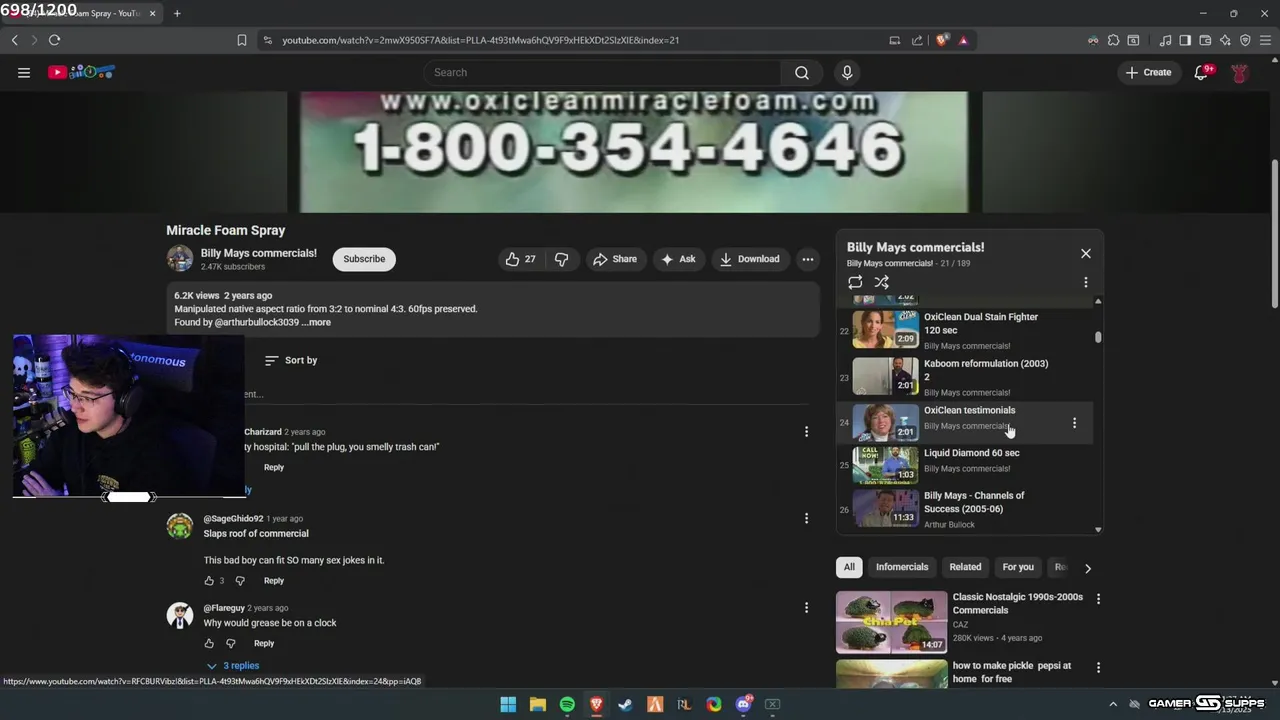1280x720 pixels.
Task: Select the Related filter chip
Action: tap(965, 567)
